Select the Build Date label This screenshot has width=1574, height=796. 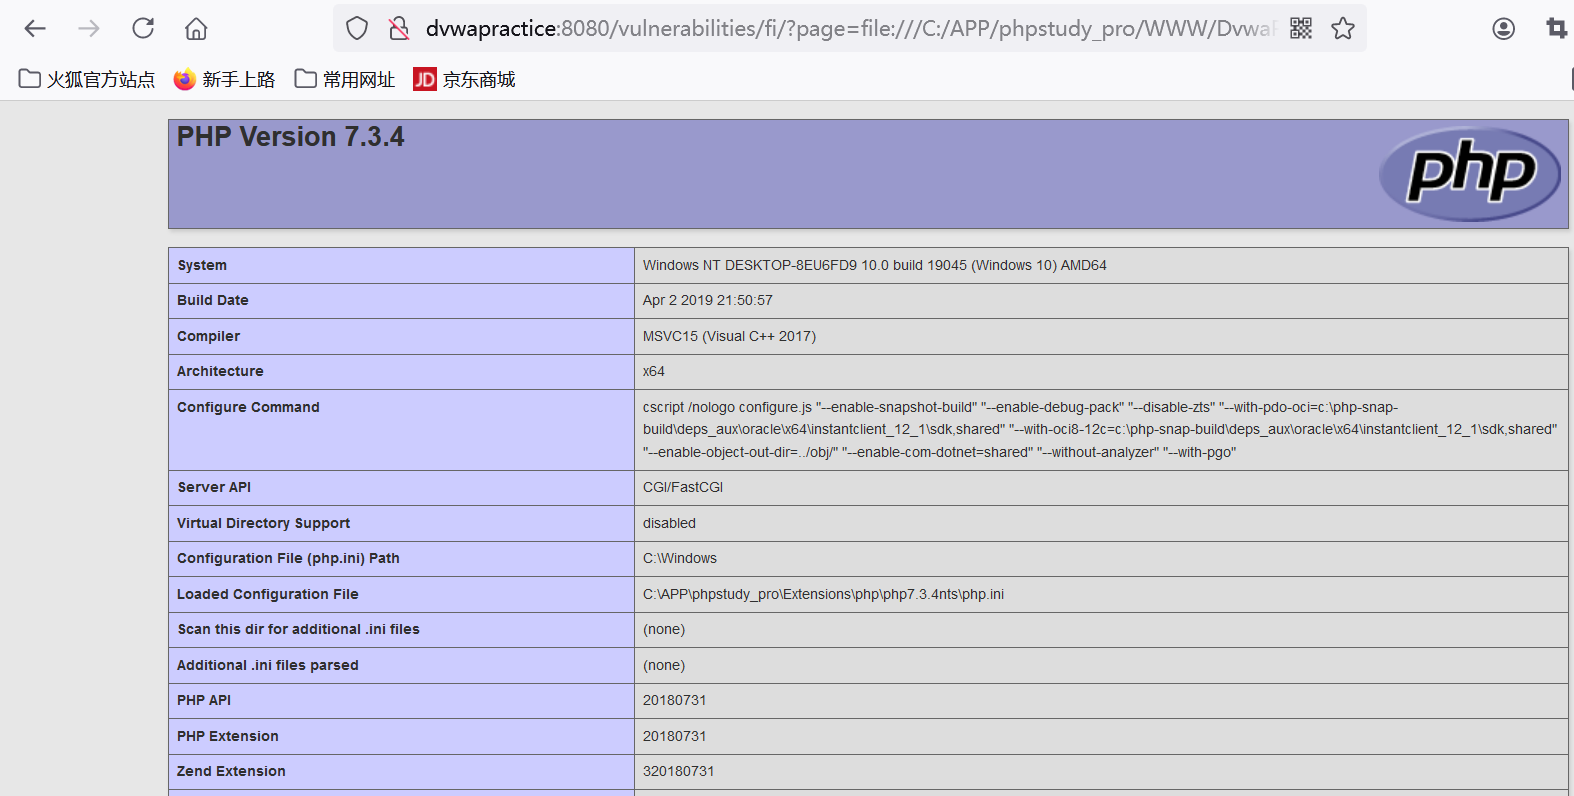click(x=213, y=300)
